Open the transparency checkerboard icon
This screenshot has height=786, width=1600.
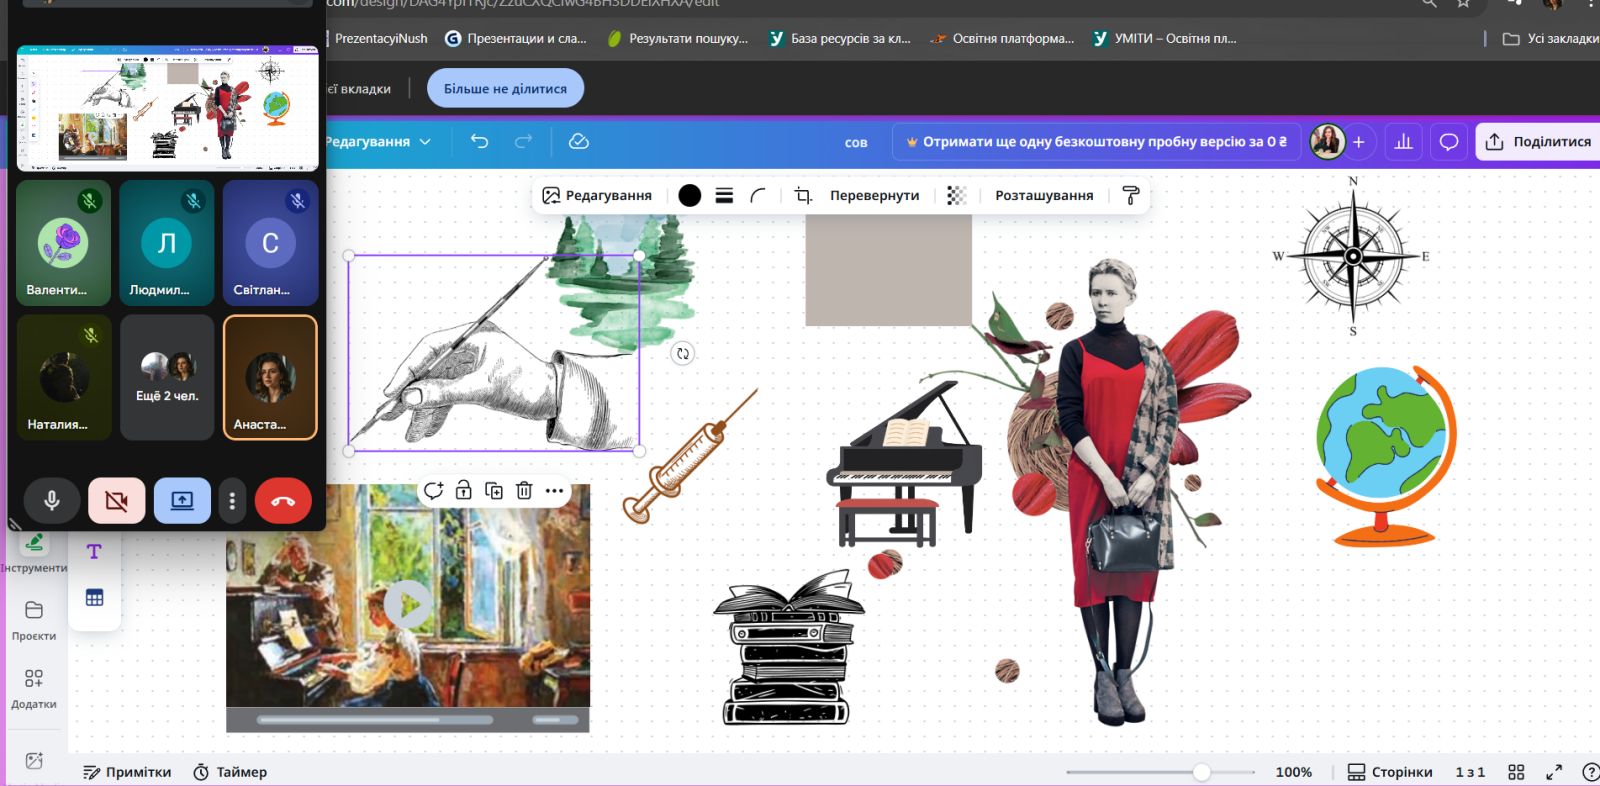(956, 195)
